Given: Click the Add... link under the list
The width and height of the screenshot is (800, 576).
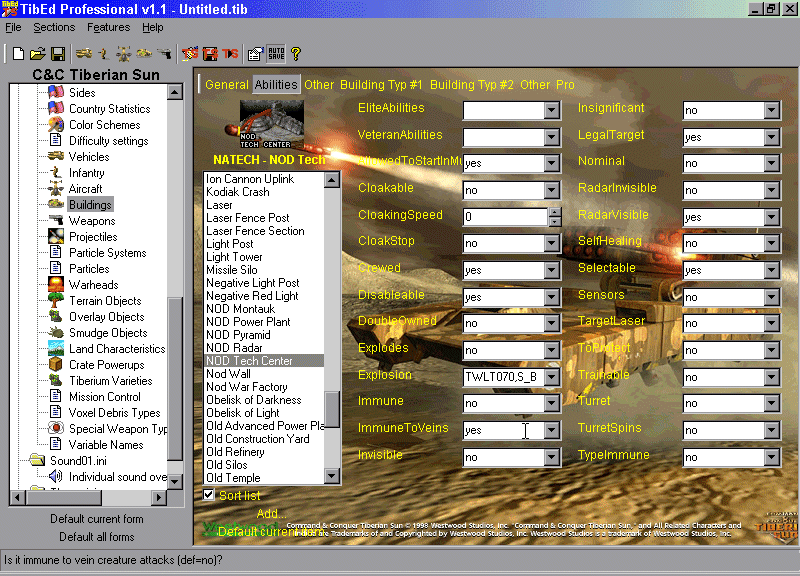Looking at the screenshot, I should [271, 513].
